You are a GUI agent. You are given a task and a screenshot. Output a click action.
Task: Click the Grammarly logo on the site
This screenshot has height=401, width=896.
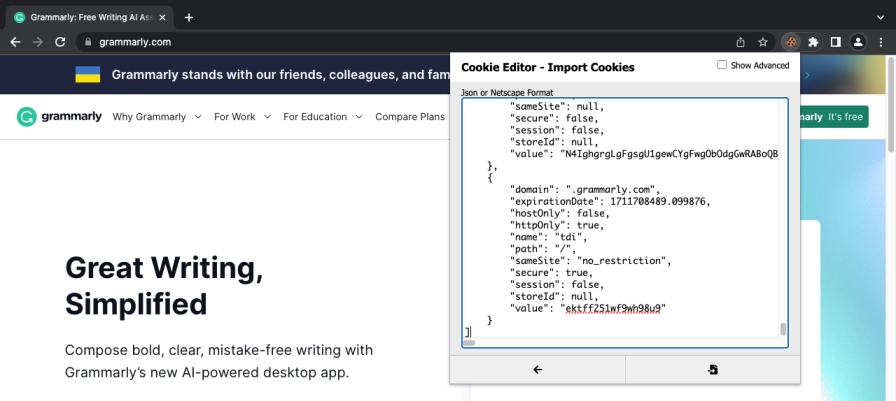pyautogui.click(x=59, y=117)
